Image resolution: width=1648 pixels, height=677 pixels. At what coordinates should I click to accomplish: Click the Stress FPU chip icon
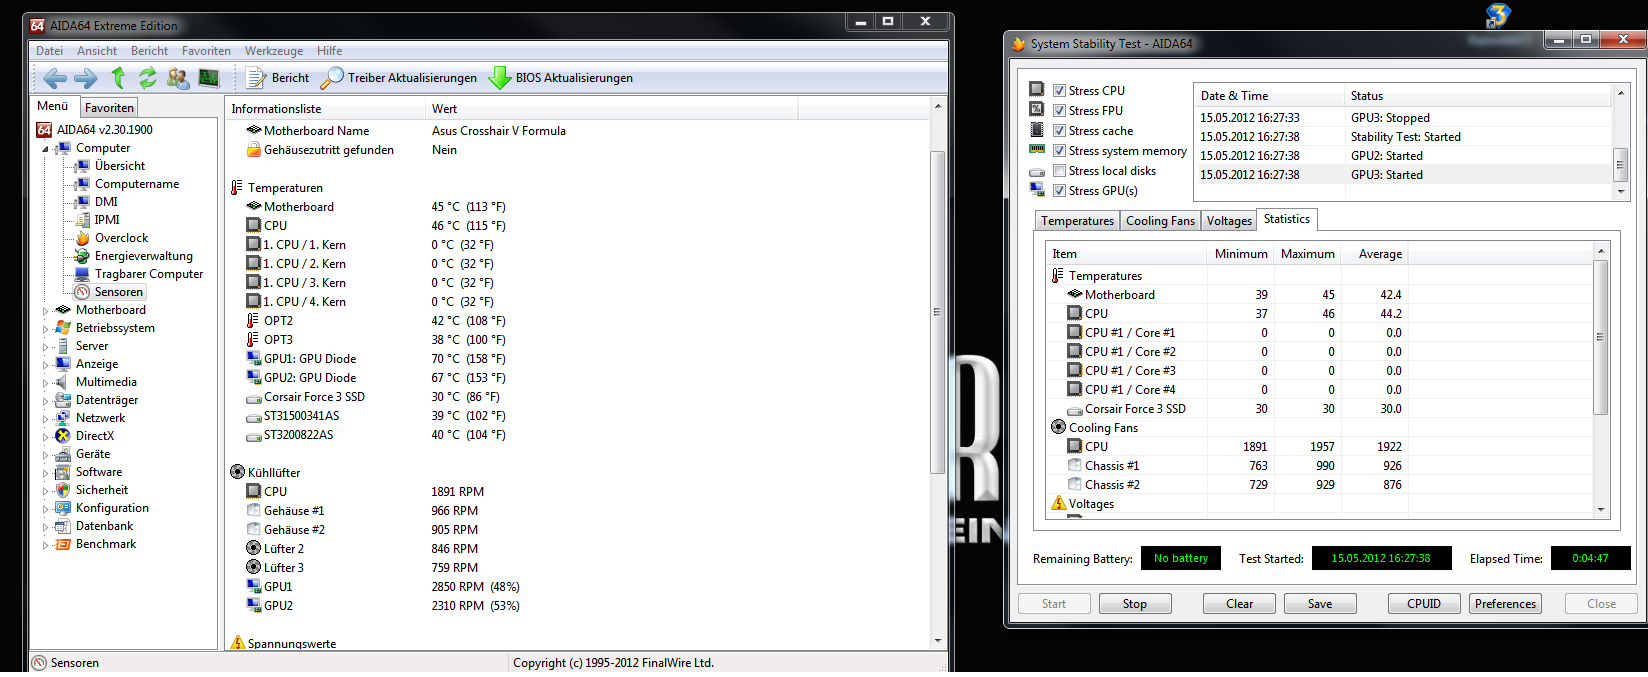[x=1037, y=109]
